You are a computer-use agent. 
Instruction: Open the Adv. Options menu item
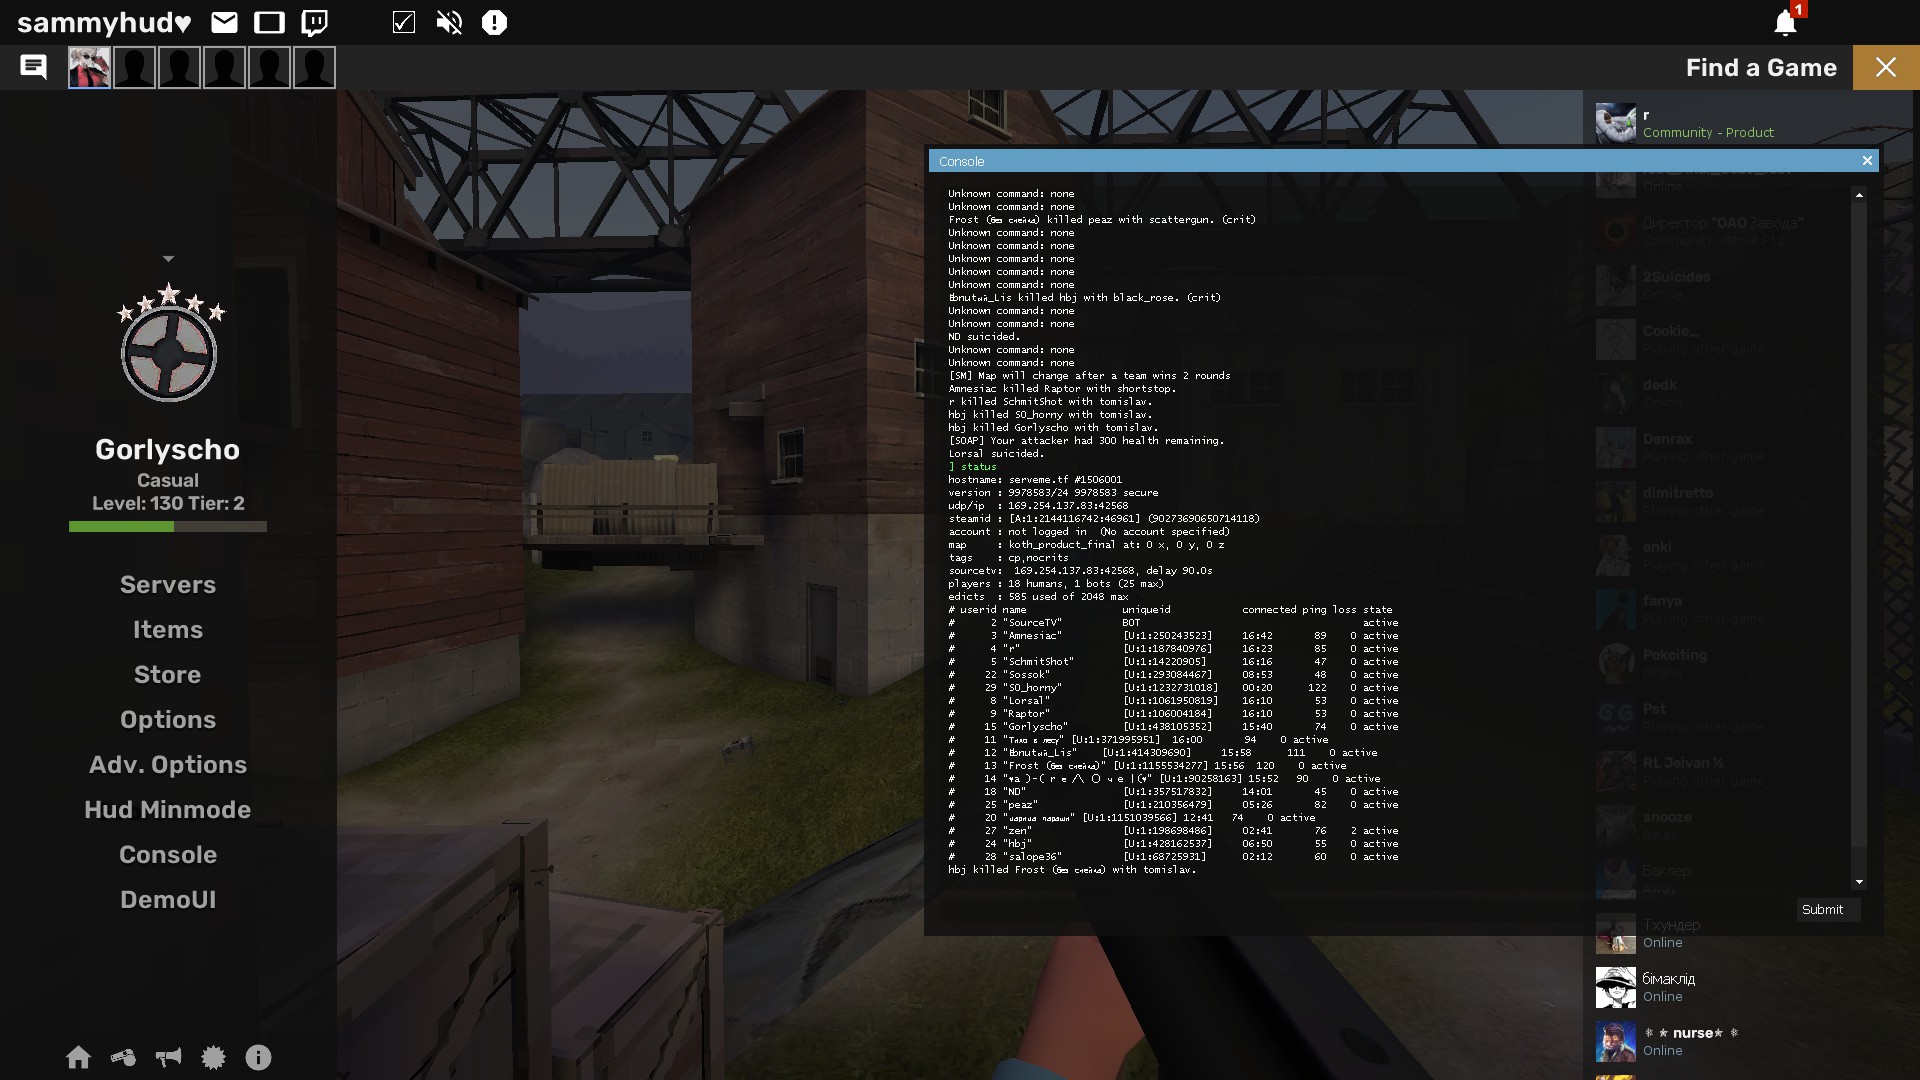pos(168,765)
